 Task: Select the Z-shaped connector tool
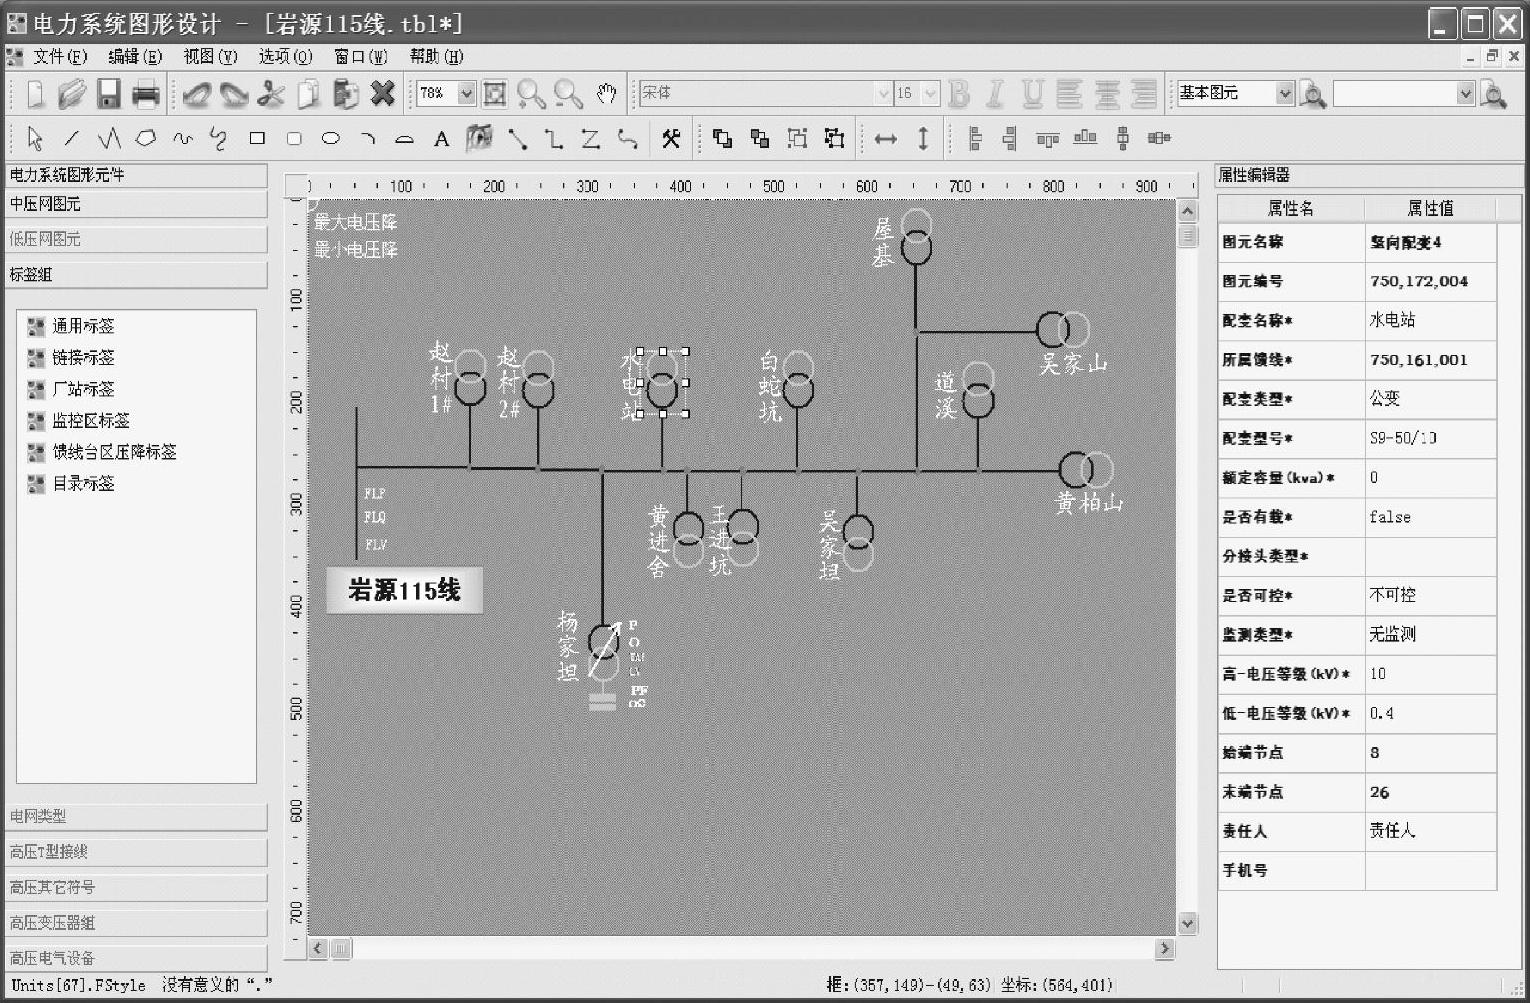coord(590,138)
